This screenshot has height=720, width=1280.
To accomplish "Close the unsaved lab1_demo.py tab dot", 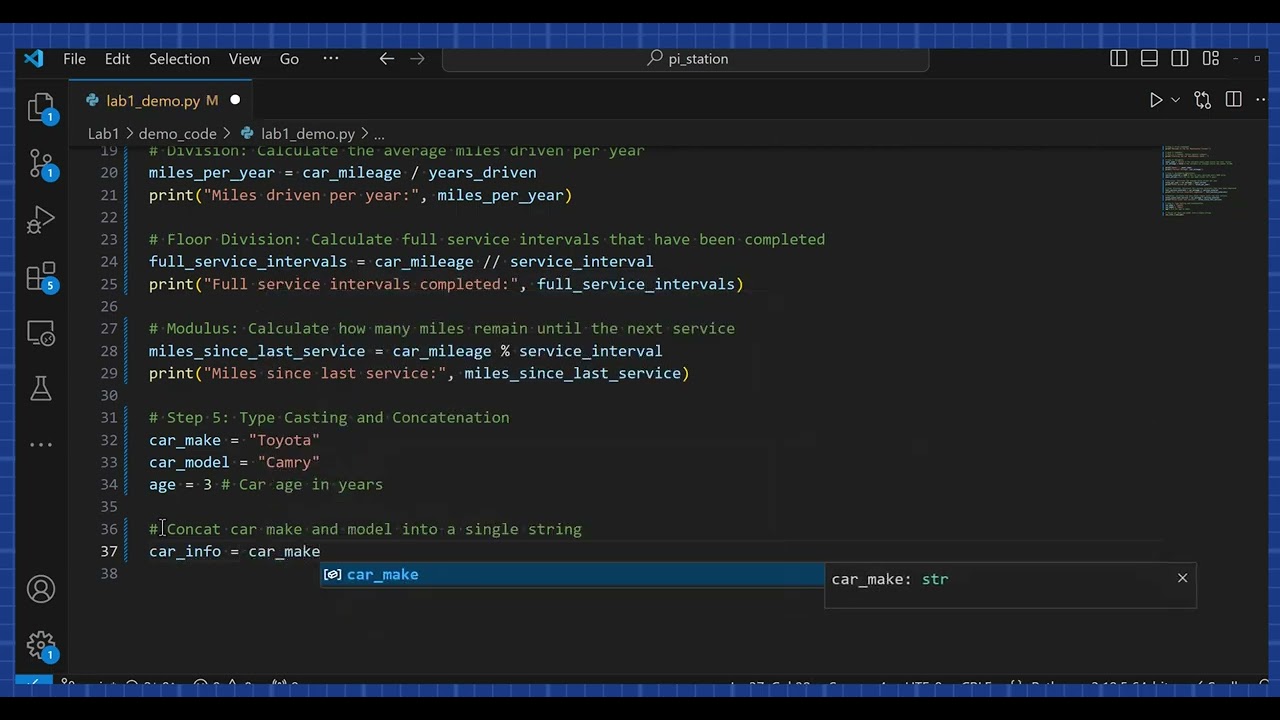I will click(235, 100).
